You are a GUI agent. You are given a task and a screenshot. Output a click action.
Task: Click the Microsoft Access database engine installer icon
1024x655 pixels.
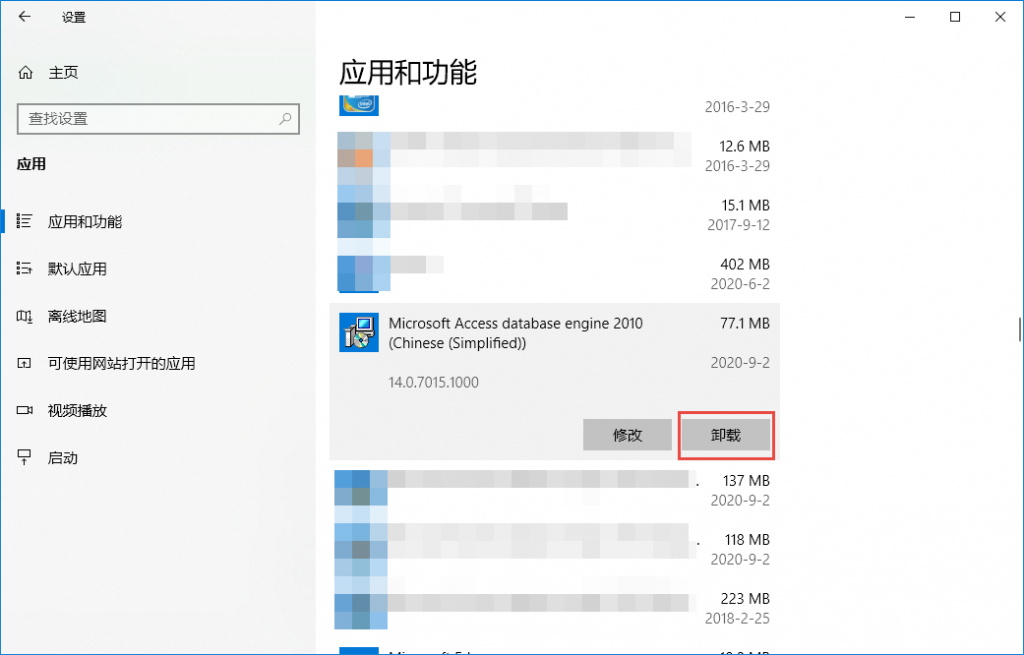359,332
